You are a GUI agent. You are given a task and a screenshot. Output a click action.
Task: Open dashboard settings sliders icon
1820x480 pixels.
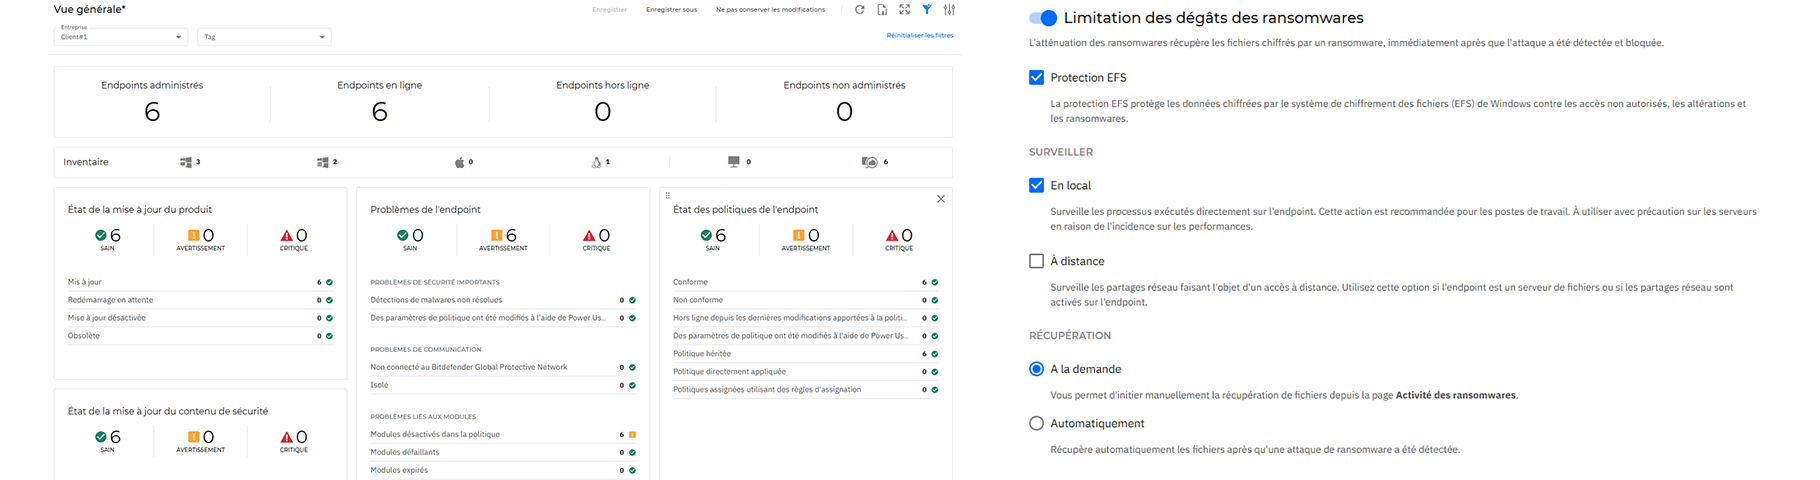(x=949, y=10)
